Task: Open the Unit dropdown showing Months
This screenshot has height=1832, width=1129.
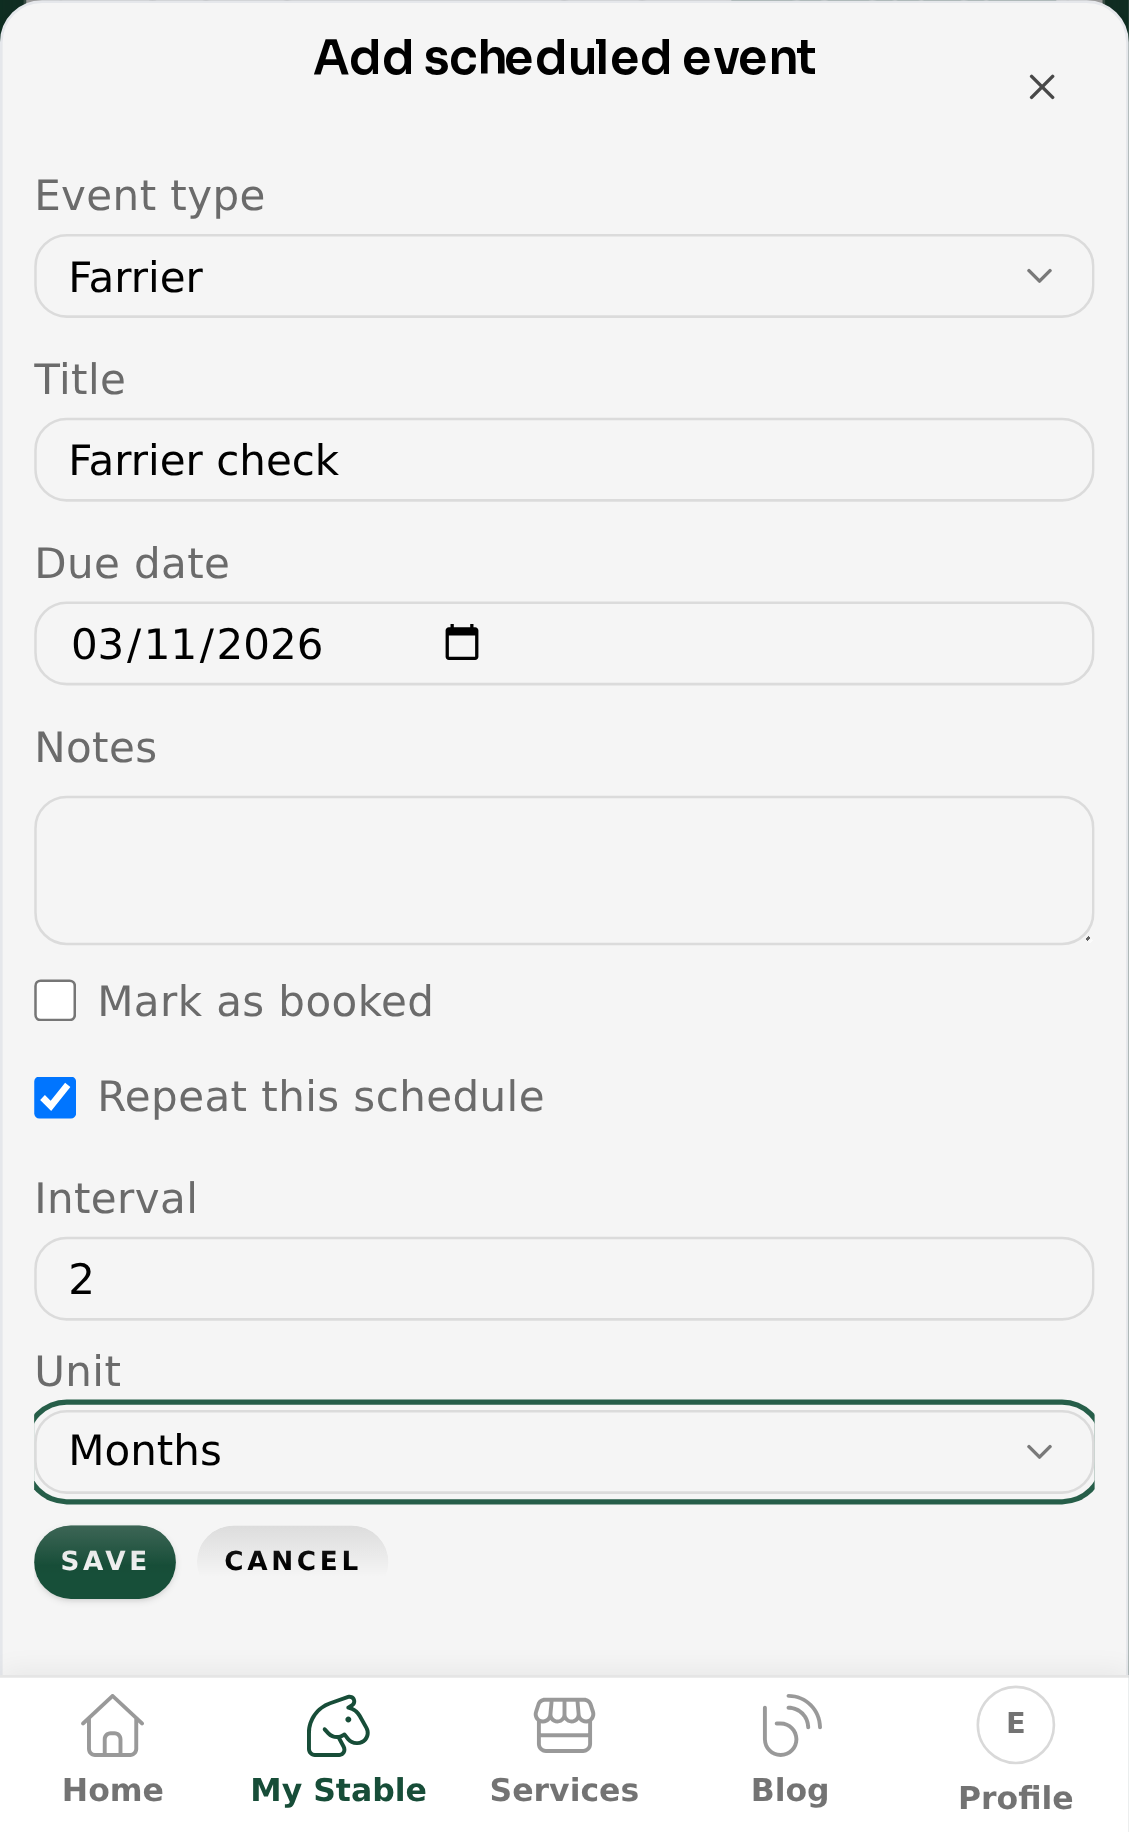Action: click(563, 1451)
